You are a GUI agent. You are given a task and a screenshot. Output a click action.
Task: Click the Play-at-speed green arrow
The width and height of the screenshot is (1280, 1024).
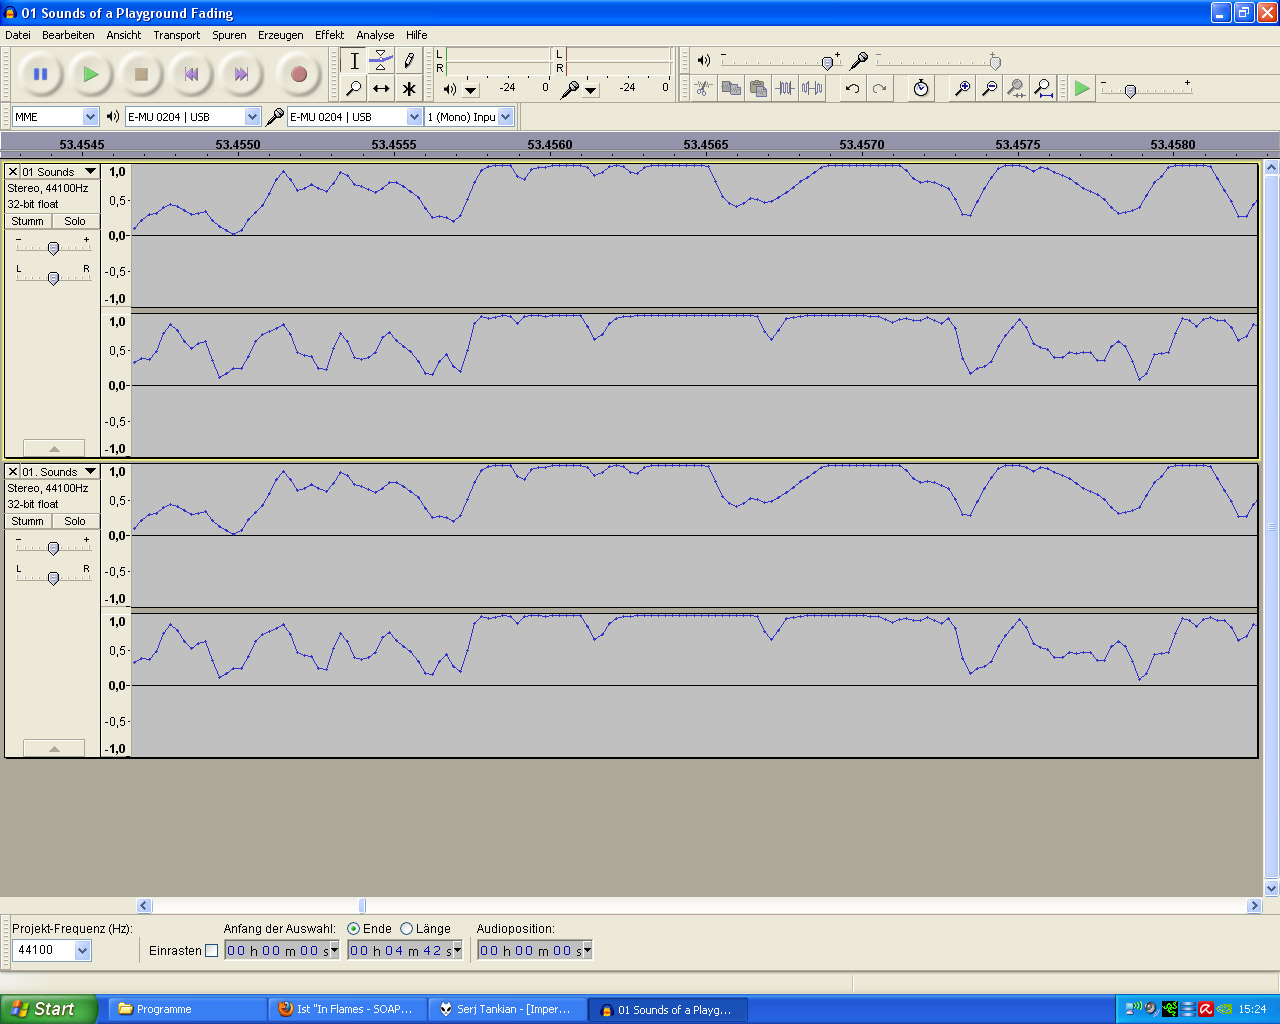1081,88
